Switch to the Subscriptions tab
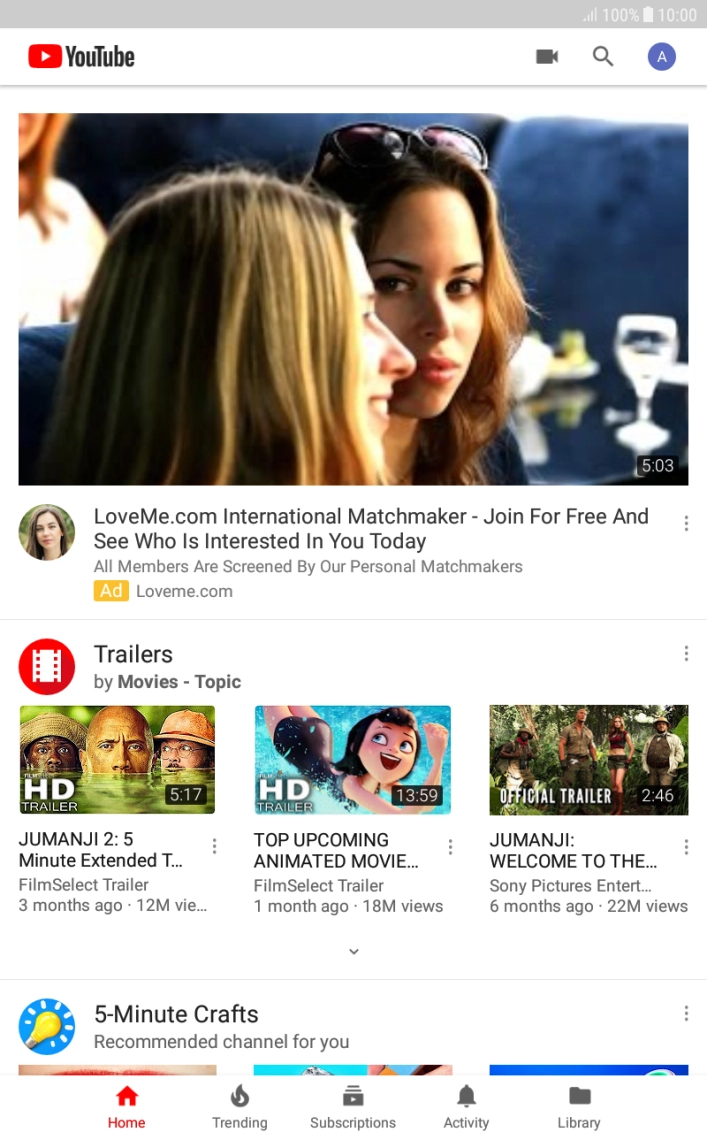This screenshot has height=1132, width=707. point(353,1106)
